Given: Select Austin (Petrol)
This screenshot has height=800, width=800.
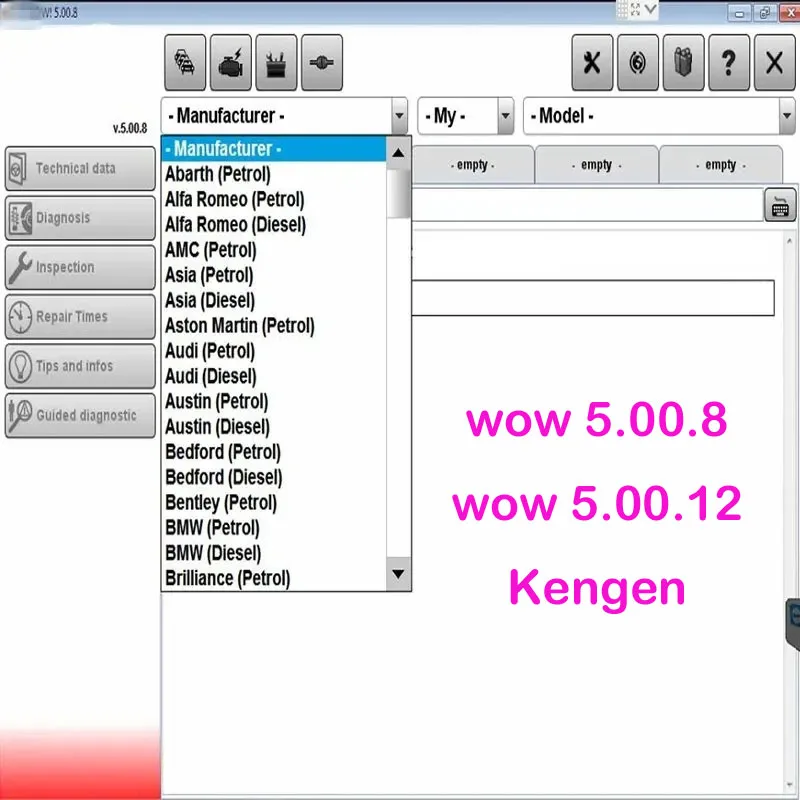Looking at the screenshot, I should pos(274,402).
